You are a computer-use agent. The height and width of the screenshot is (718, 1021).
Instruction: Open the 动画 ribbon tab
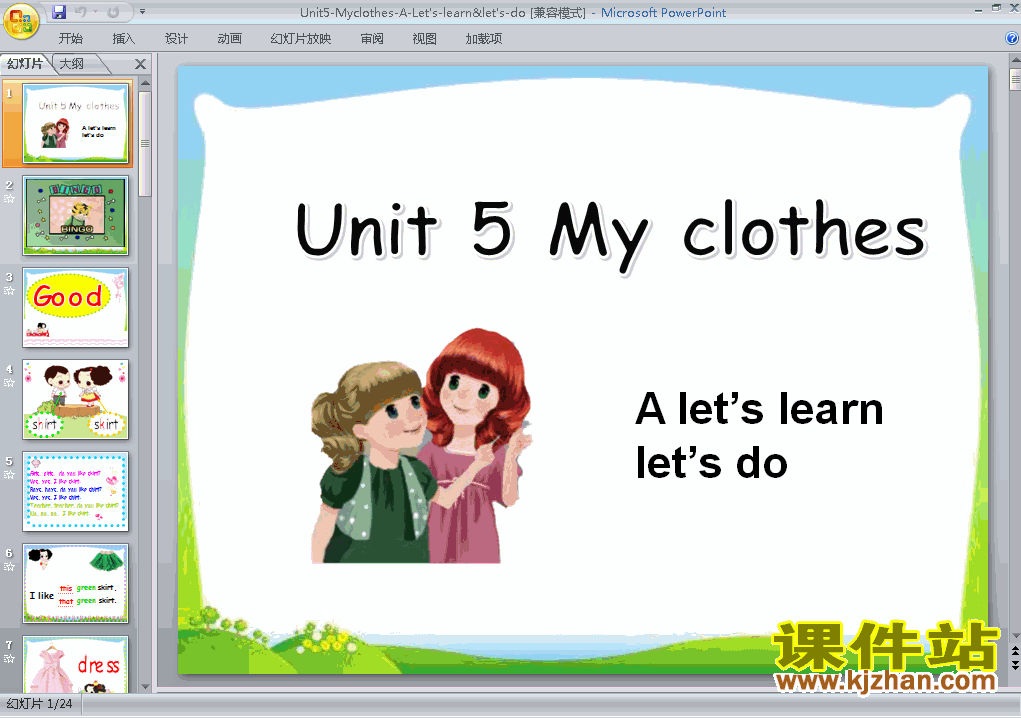click(x=229, y=38)
